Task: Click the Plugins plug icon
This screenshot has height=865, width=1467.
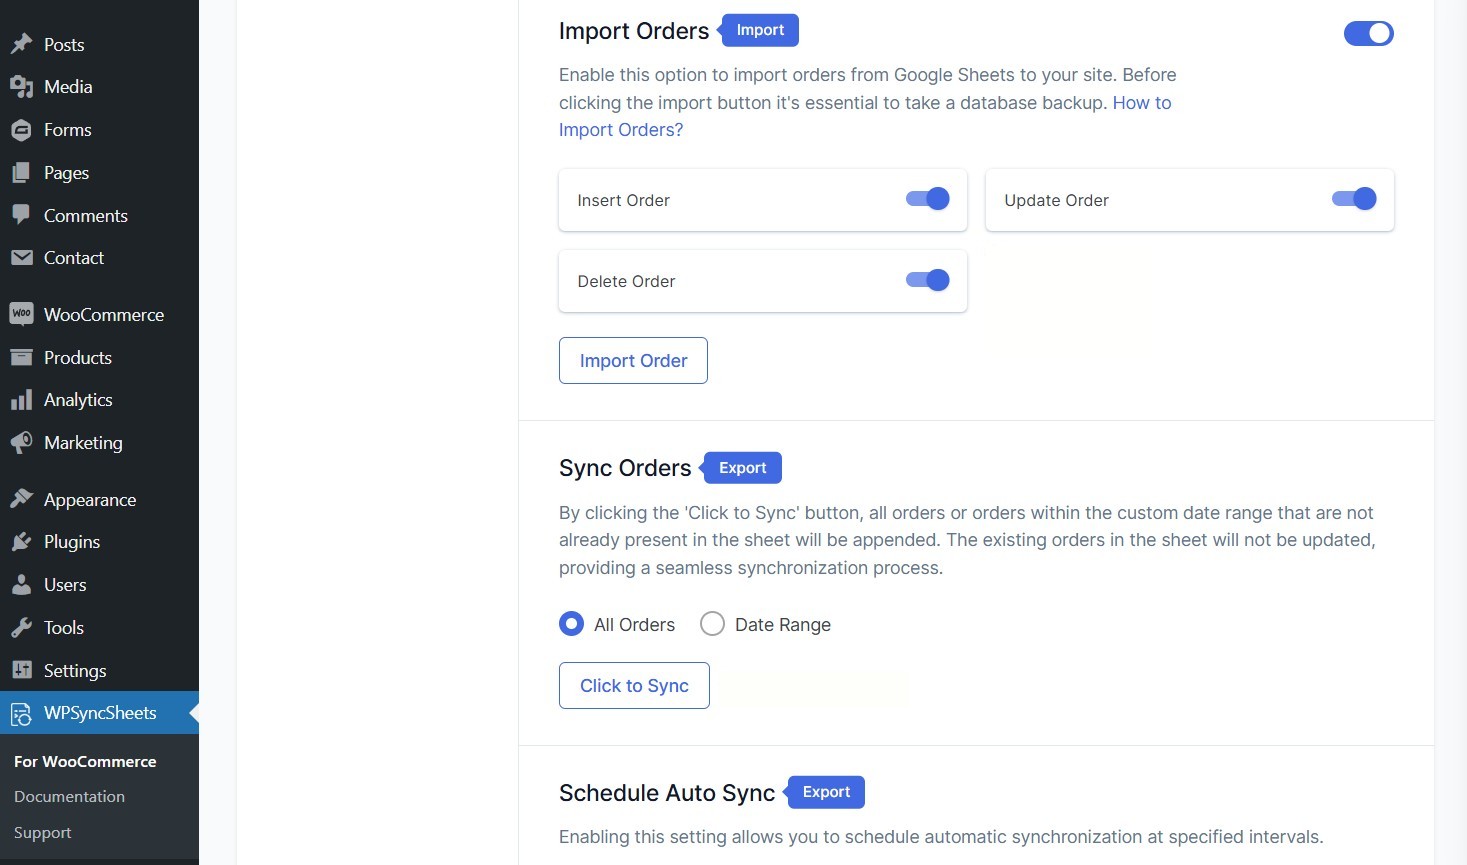Action: (x=21, y=542)
